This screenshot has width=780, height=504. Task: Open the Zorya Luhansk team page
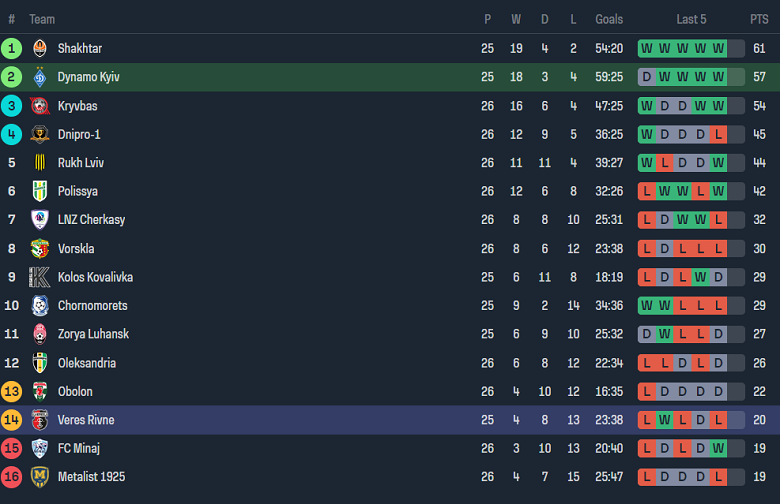(93, 334)
